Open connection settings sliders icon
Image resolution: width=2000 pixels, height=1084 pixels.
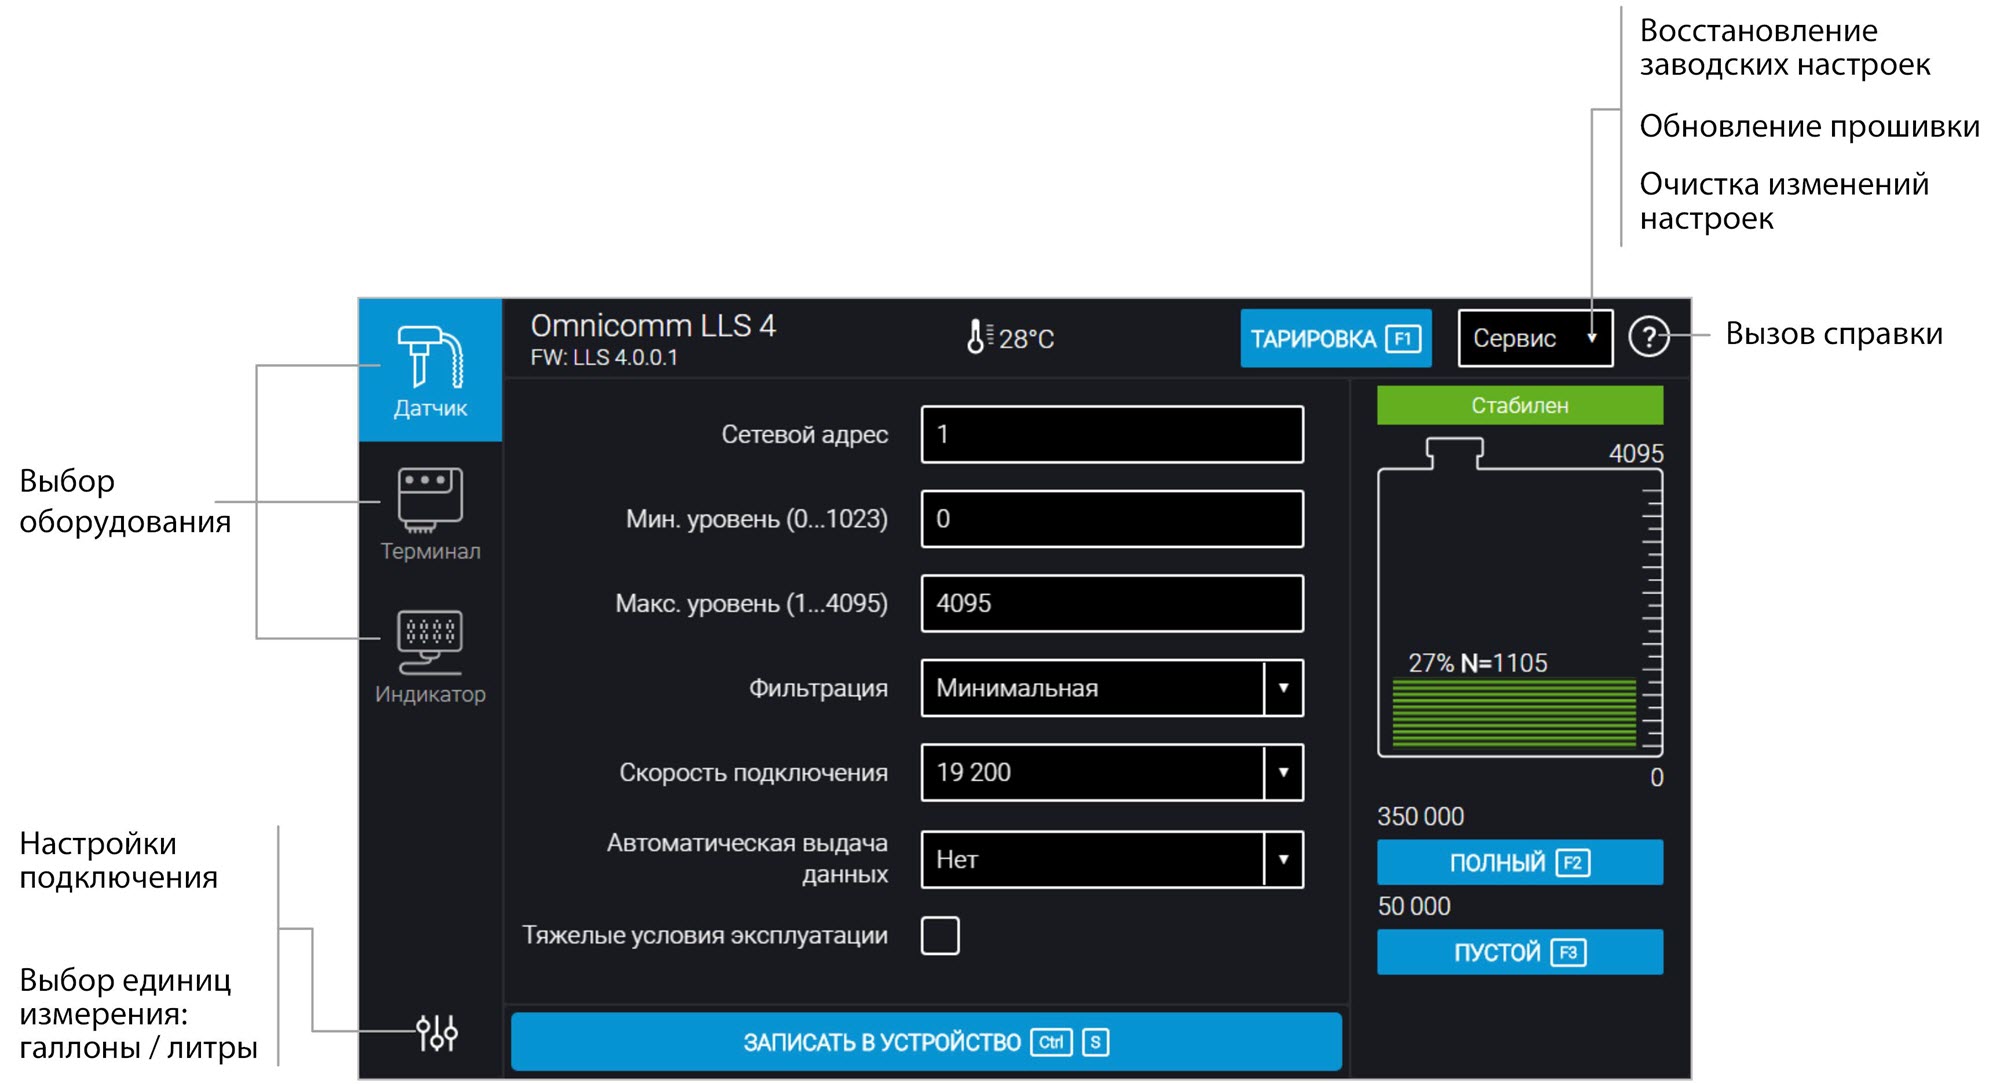click(x=437, y=1032)
